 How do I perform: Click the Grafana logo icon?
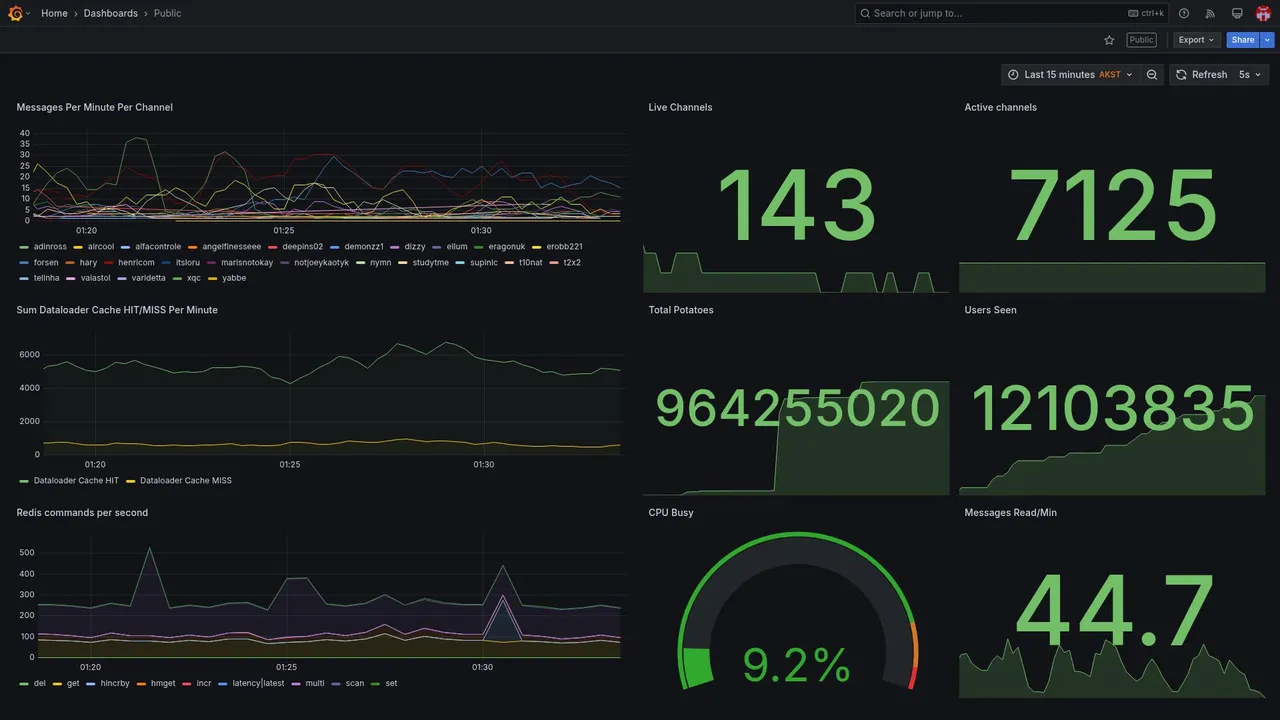pos(15,13)
